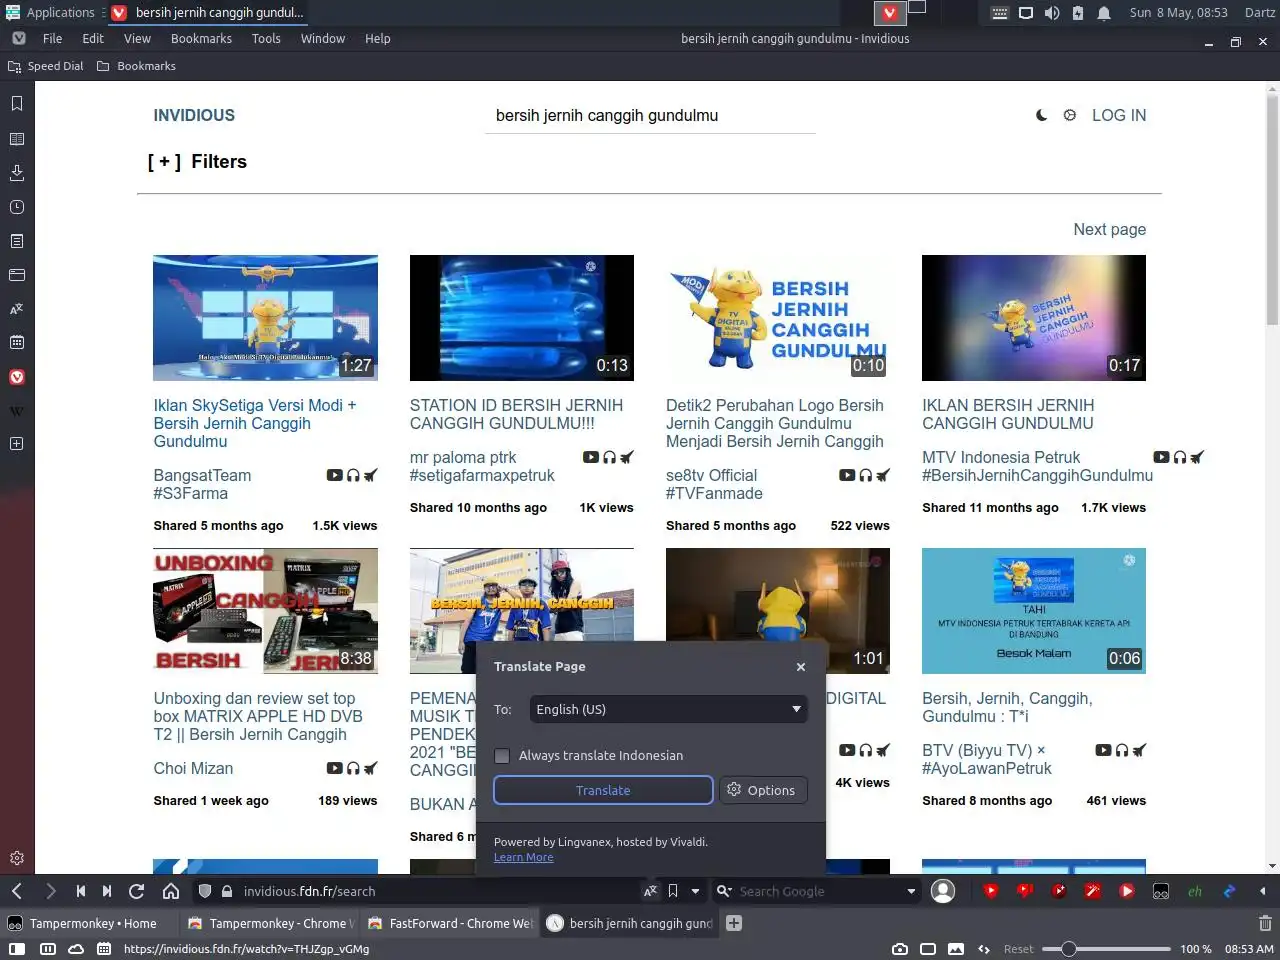Expand the Filters section
Screen dimensions: 1280x960
click(197, 162)
